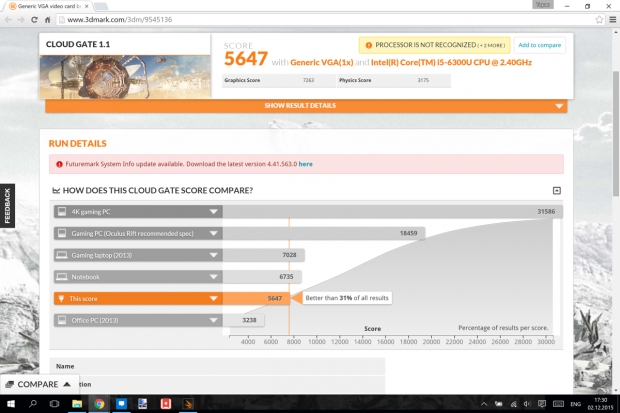The image size is (620, 413).
Task: Click the 31586 score bar
Action: pos(393,212)
